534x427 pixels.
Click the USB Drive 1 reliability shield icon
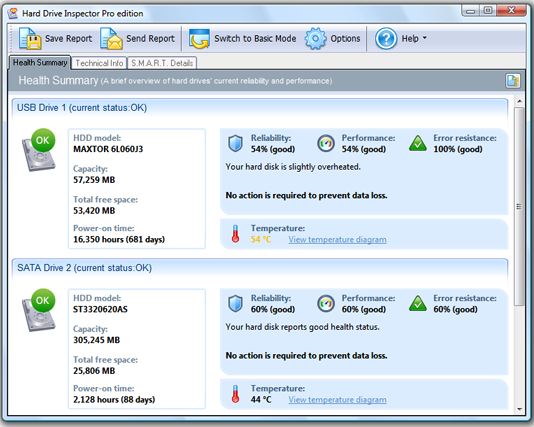(235, 143)
